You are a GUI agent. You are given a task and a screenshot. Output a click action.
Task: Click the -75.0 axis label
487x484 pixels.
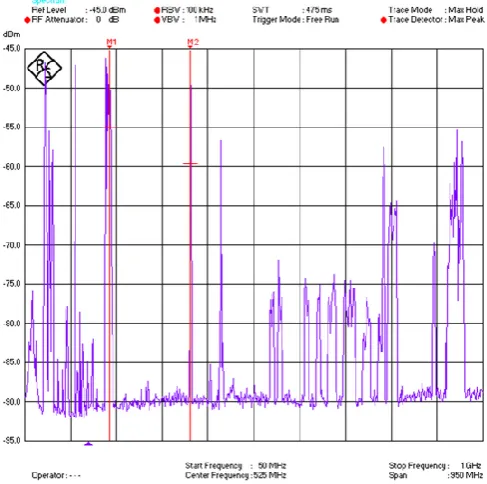12,284
